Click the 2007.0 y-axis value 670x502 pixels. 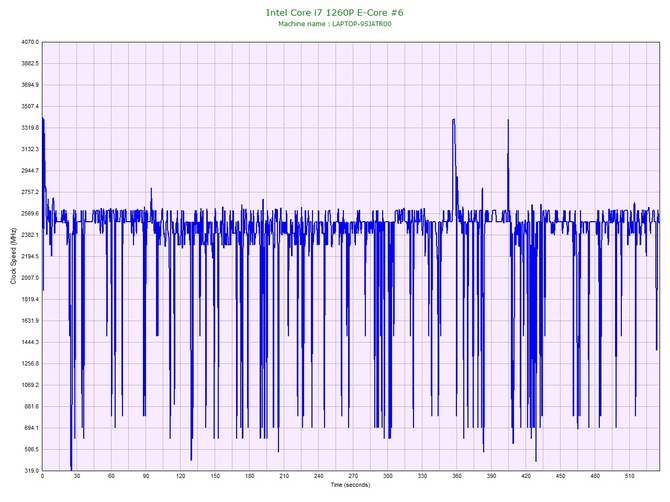point(30,278)
